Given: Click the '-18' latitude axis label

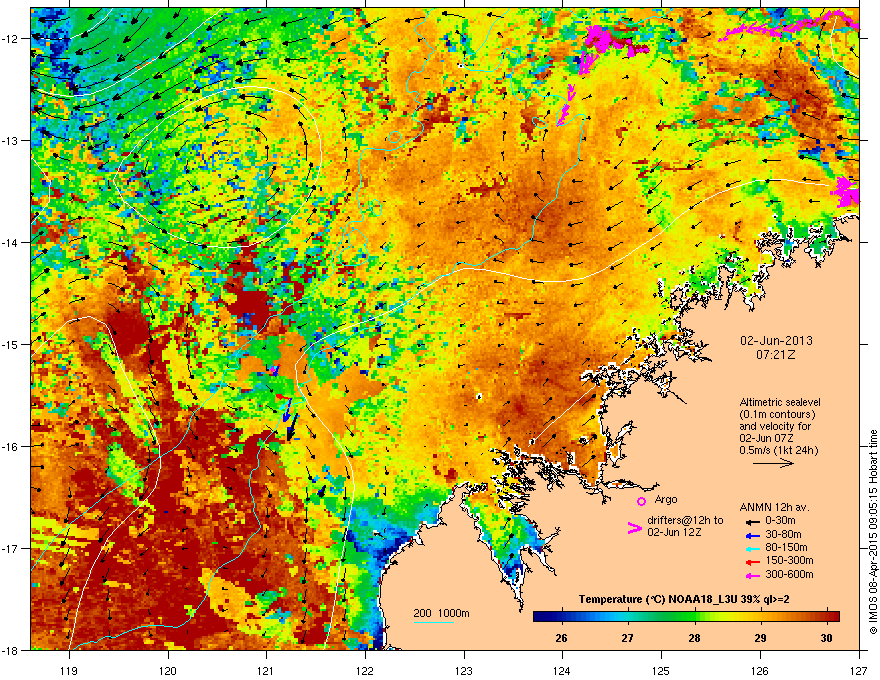Looking at the screenshot, I should click(x=10, y=650).
